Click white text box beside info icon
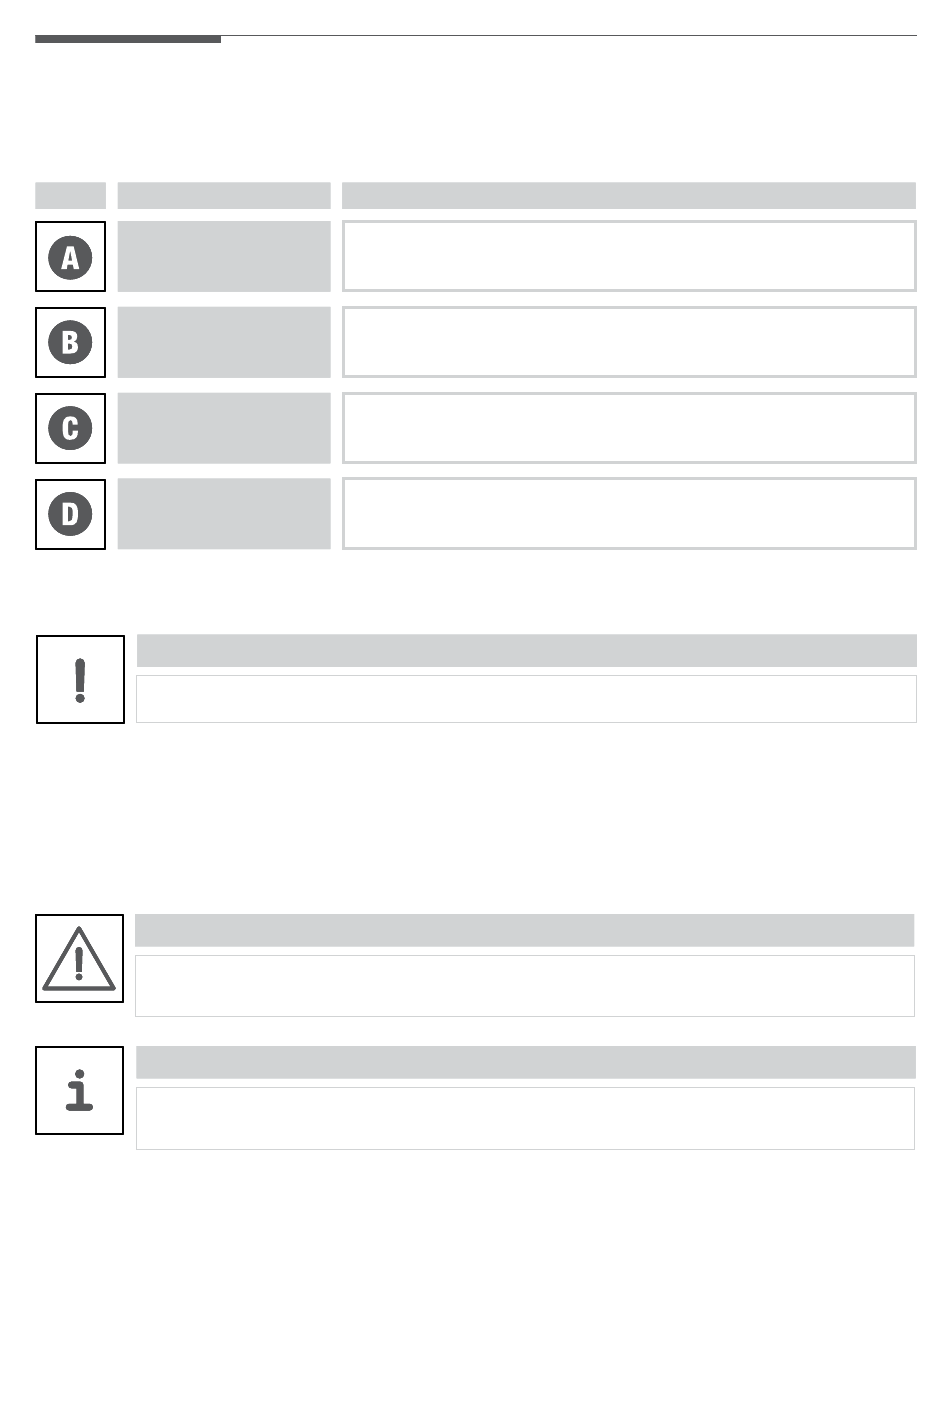The height and width of the screenshot is (1413, 950). (x=526, y=1118)
